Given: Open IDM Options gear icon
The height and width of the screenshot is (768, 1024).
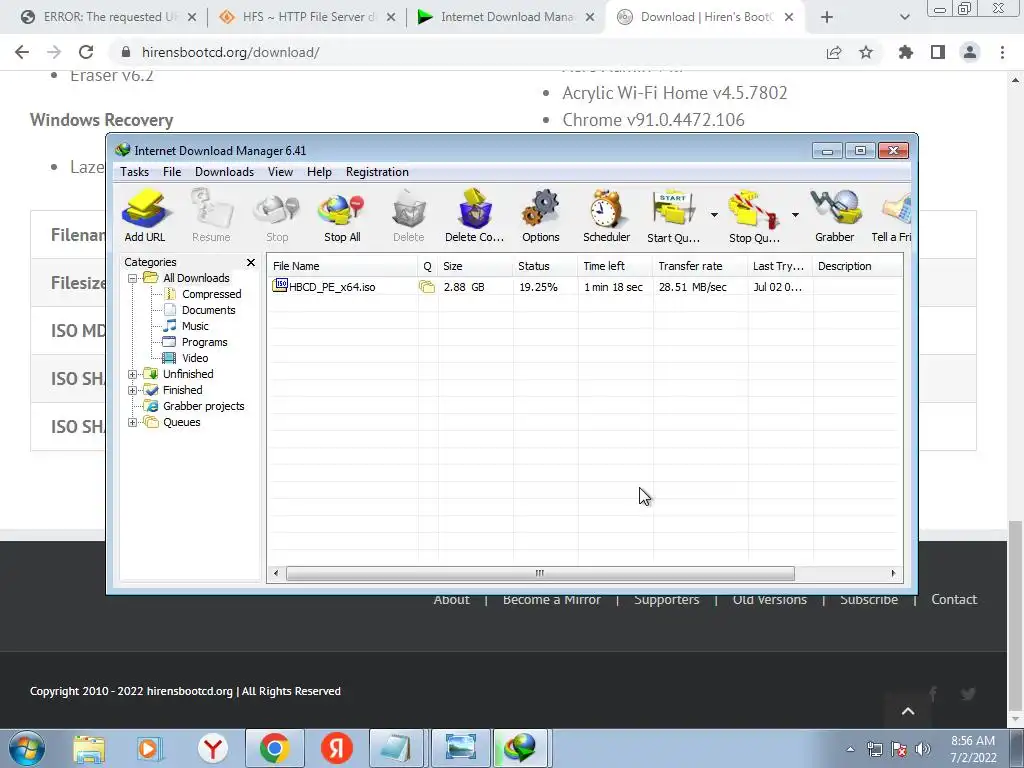Looking at the screenshot, I should tap(541, 216).
